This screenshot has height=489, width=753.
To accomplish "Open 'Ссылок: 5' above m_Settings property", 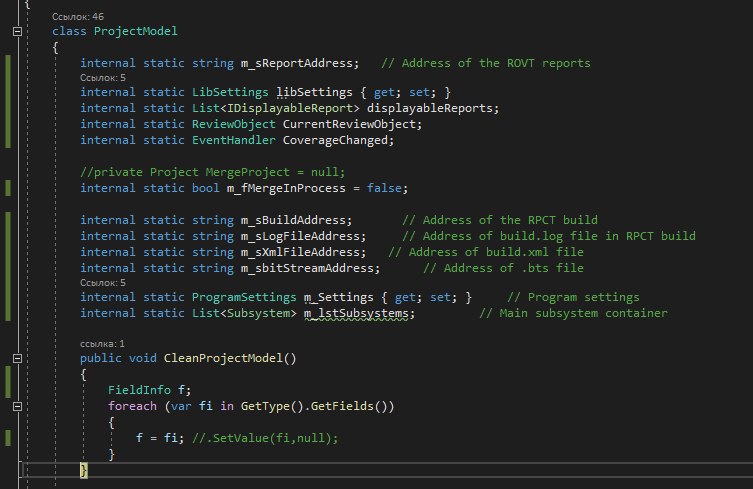I will 103,282.
